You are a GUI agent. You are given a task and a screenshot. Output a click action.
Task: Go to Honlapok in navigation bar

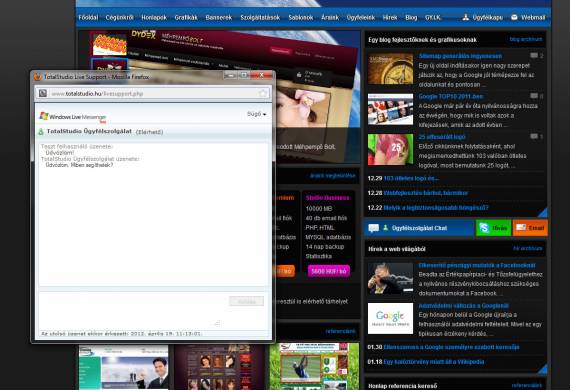coord(154,17)
